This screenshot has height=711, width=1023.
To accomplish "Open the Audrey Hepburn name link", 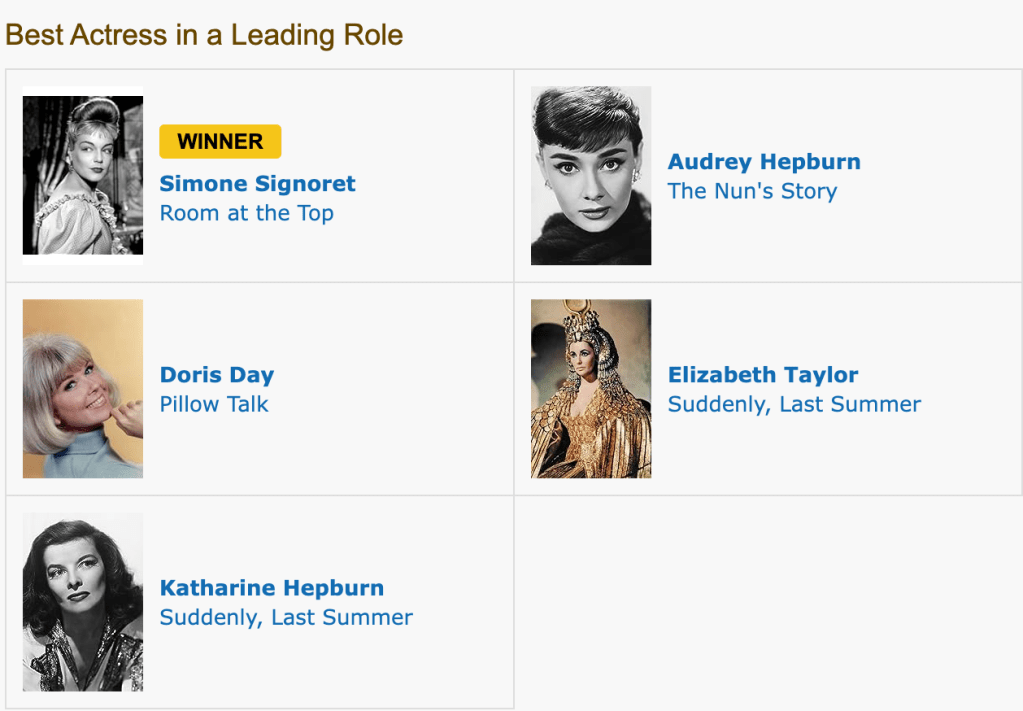I will click(x=764, y=162).
